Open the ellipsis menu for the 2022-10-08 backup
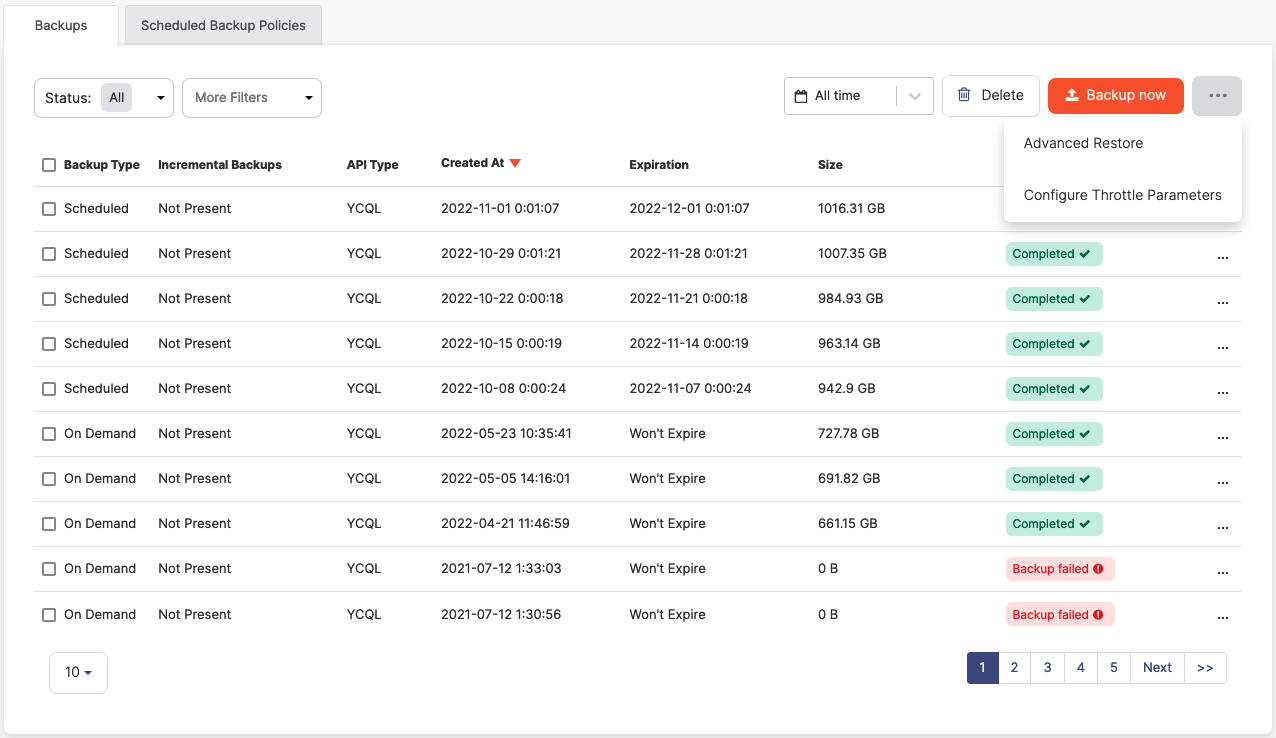Image resolution: width=1276 pixels, height=738 pixels. click(x=1222, y=390)
